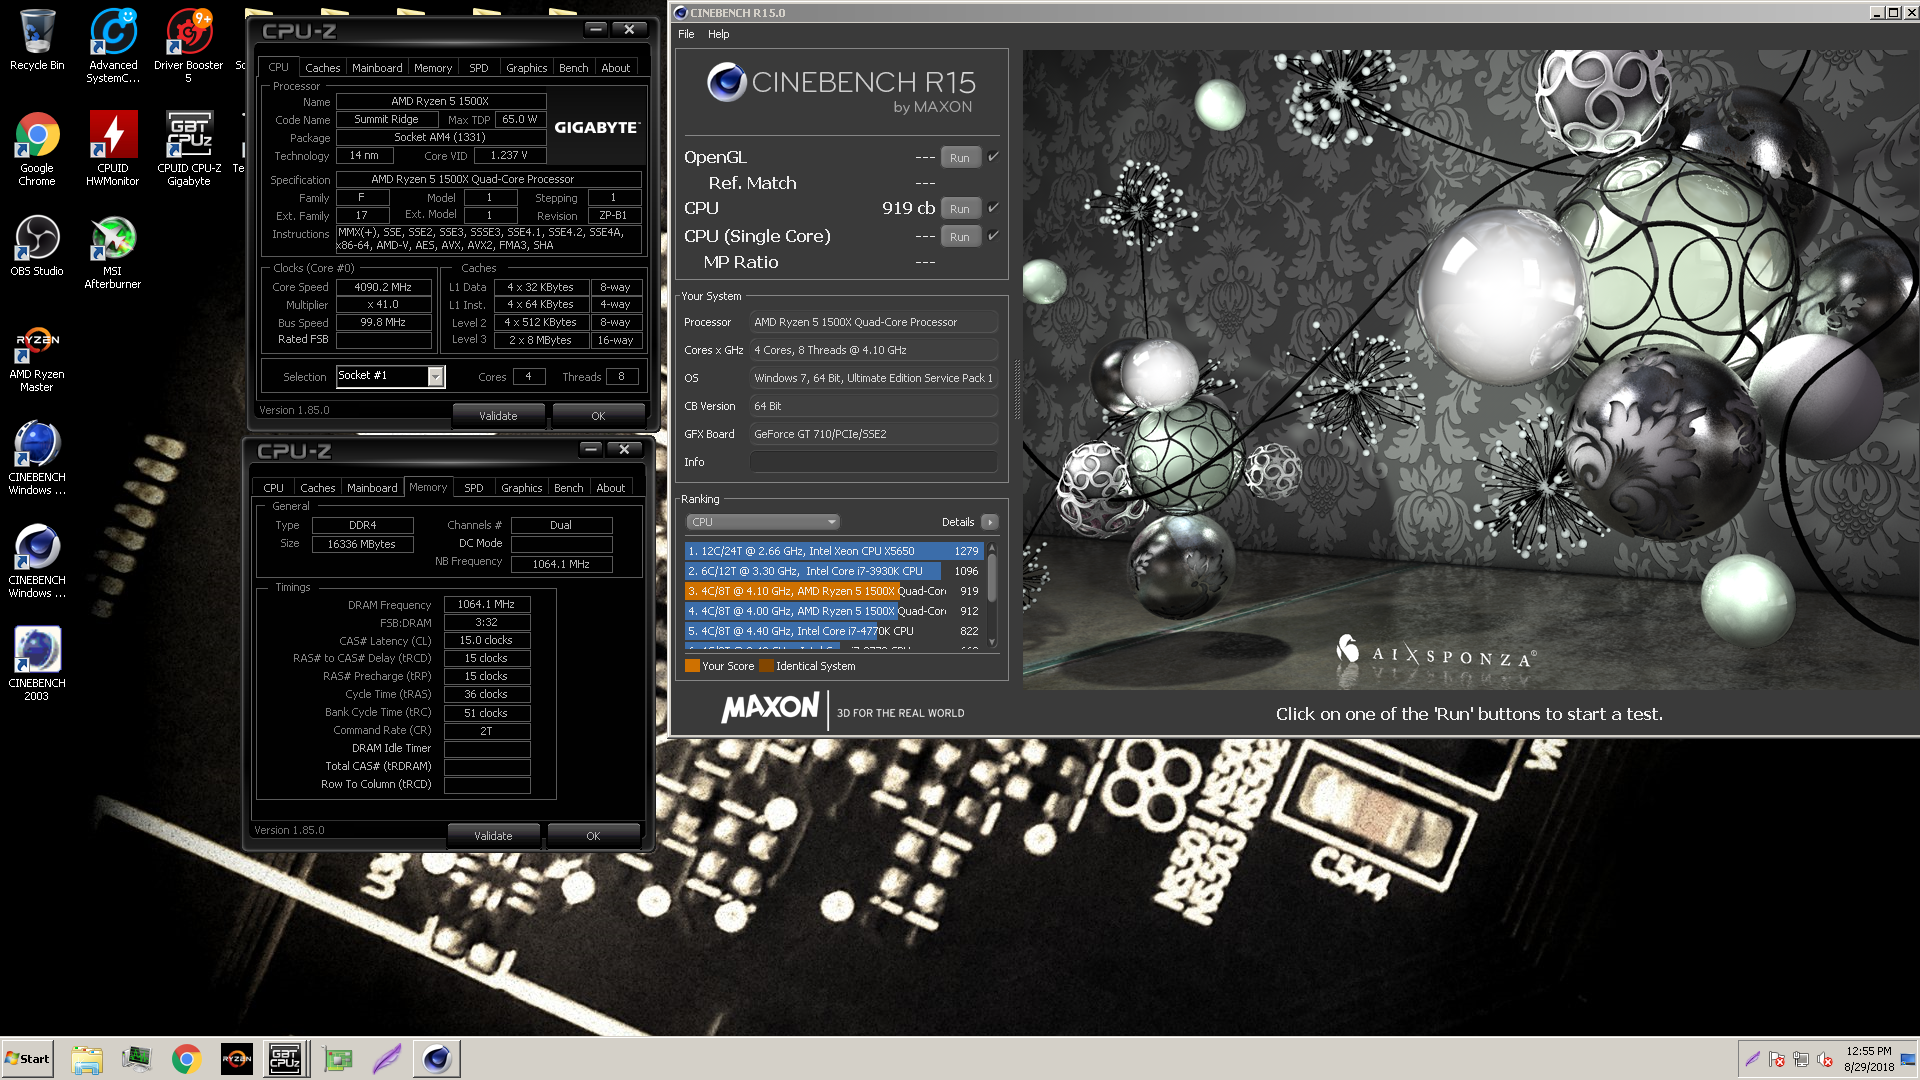Open File Explorer from the taskbar
Image resolution: width=1920 pixels, height=1080 pixels.
87,1059
